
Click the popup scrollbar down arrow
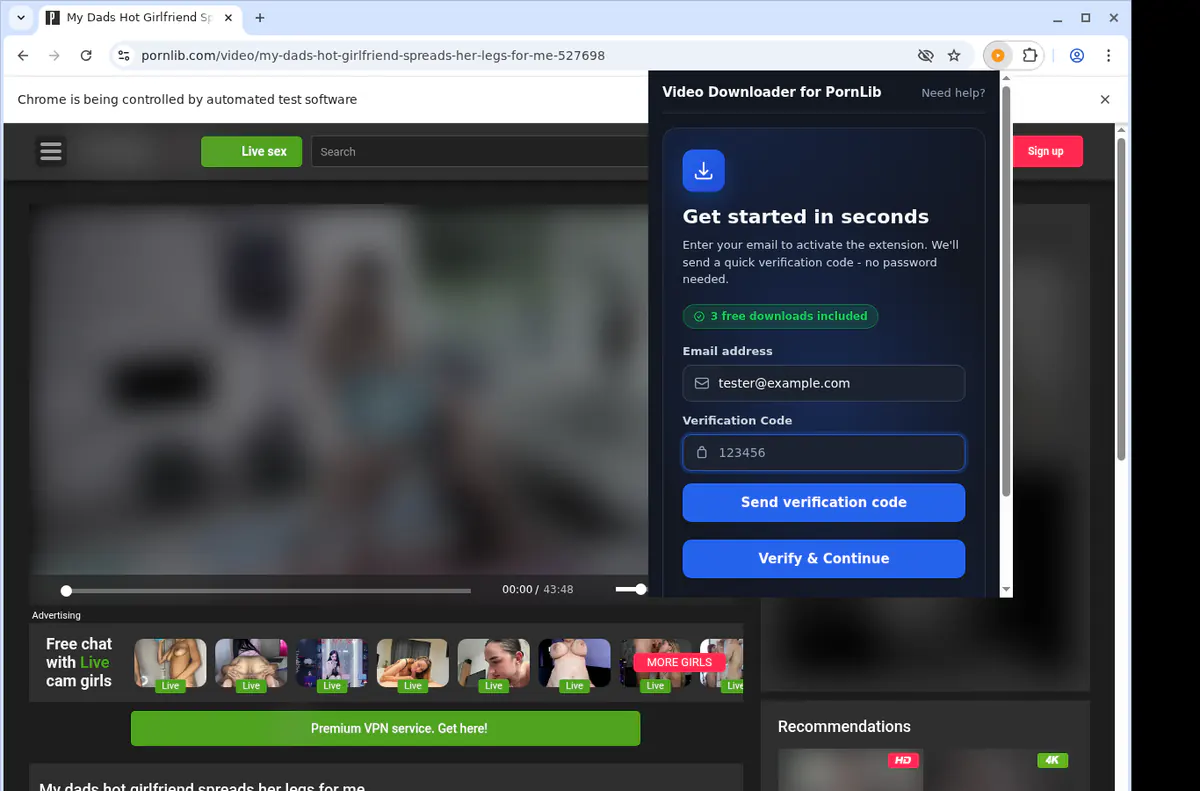[1006, 590]
